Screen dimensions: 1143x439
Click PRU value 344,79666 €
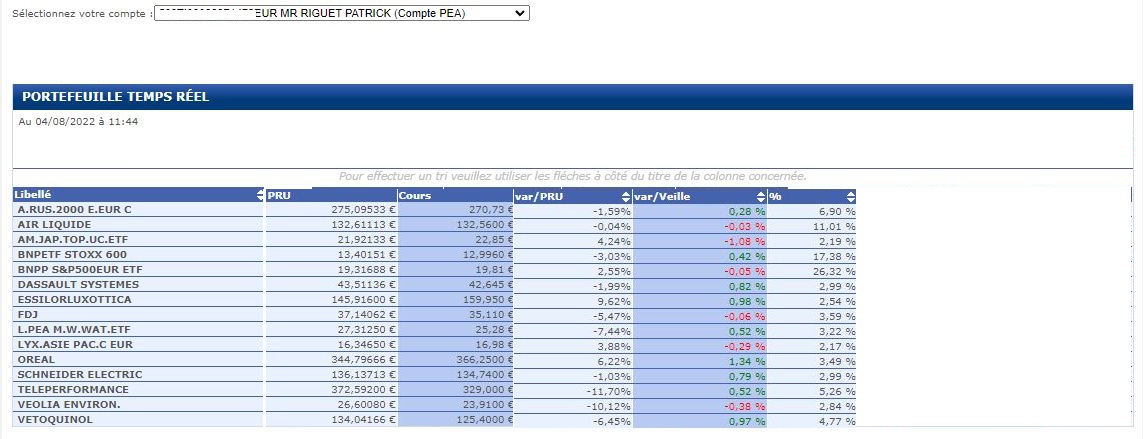(363, 360)
